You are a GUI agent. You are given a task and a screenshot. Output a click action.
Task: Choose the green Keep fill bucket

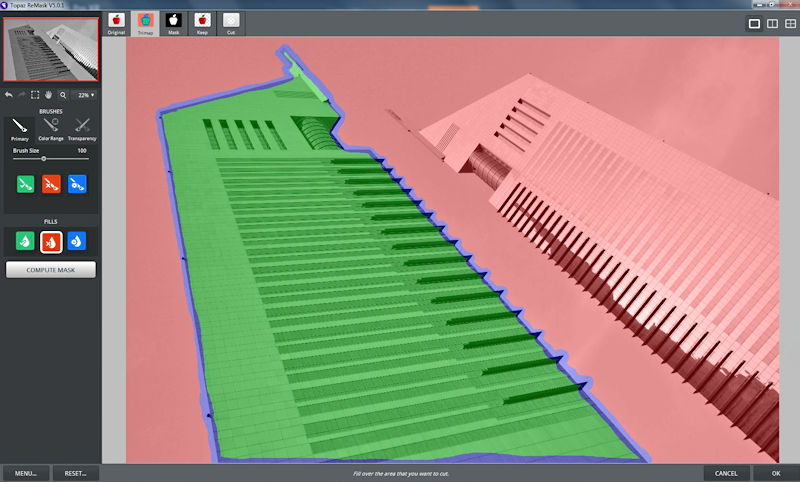[x=23, y=241]
